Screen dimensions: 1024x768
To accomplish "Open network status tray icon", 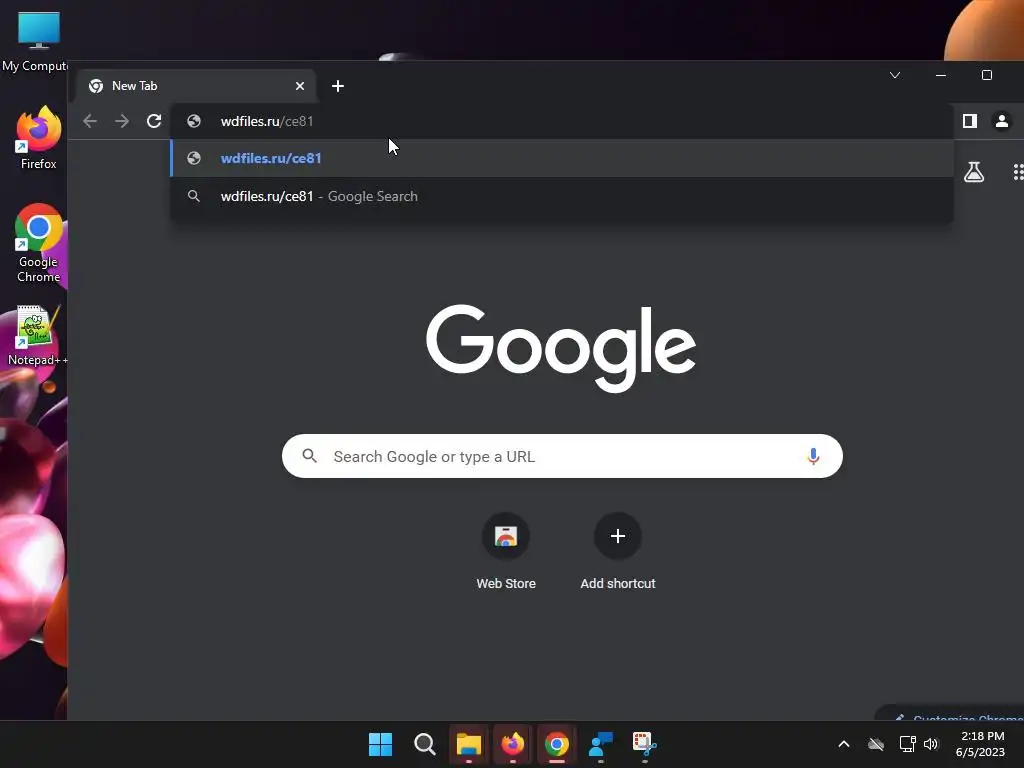I will point(907,744).
